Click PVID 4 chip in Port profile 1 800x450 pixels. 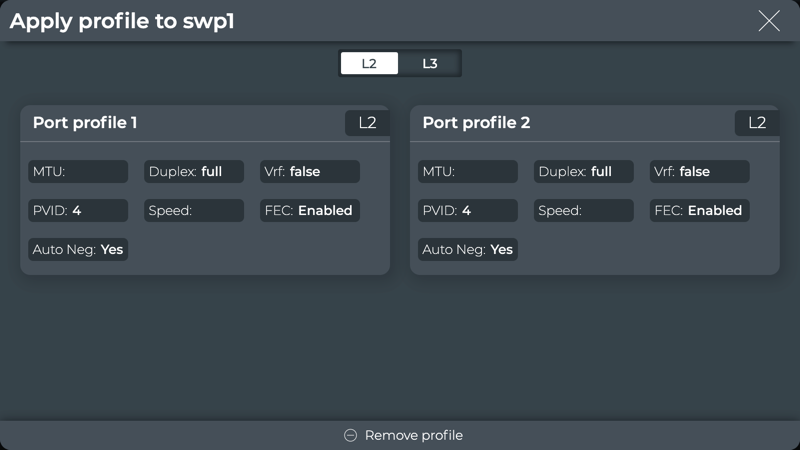(x=78, y=210)
